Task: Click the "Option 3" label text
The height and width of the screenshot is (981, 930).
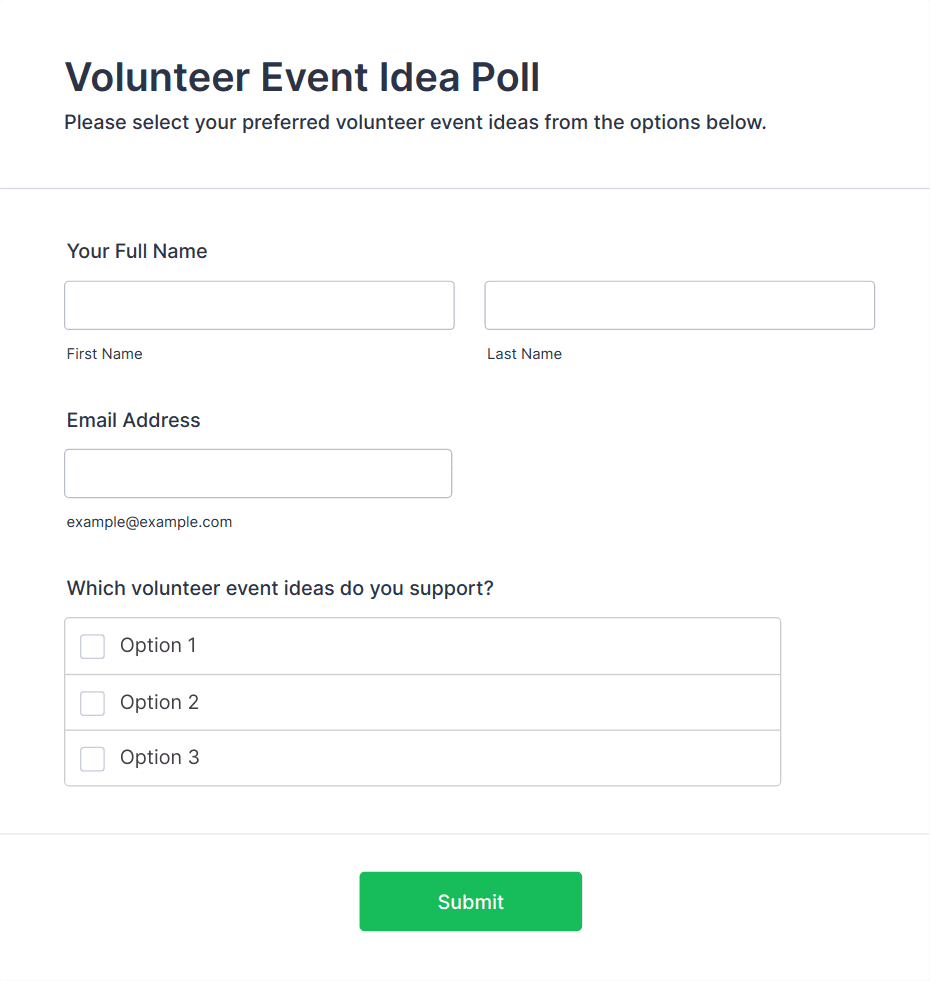Action: pos(159,758)
